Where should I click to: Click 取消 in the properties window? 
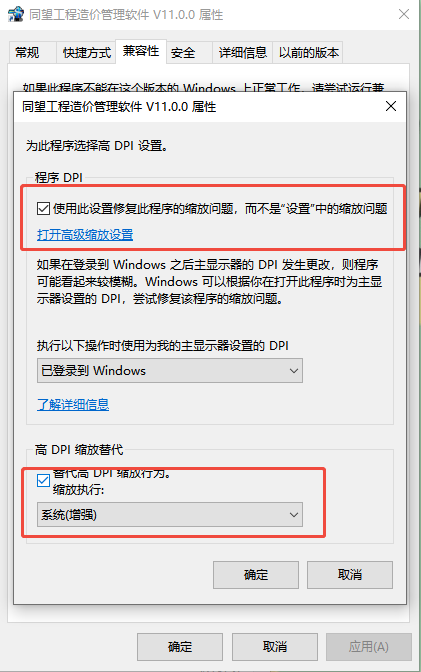point(275,647)
